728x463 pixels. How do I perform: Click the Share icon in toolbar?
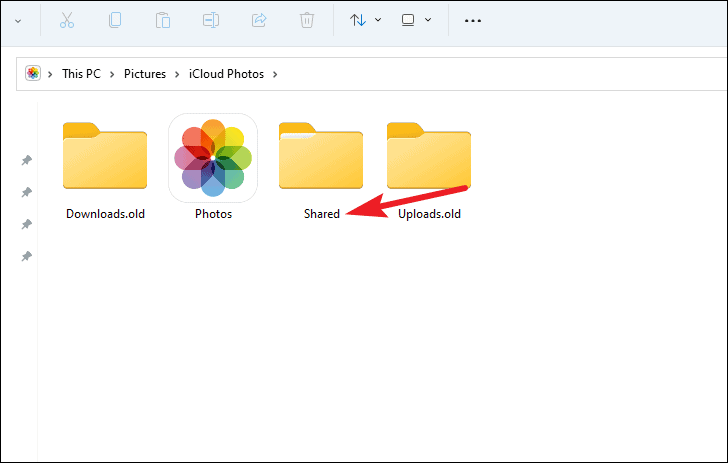[x=259, y=20]
